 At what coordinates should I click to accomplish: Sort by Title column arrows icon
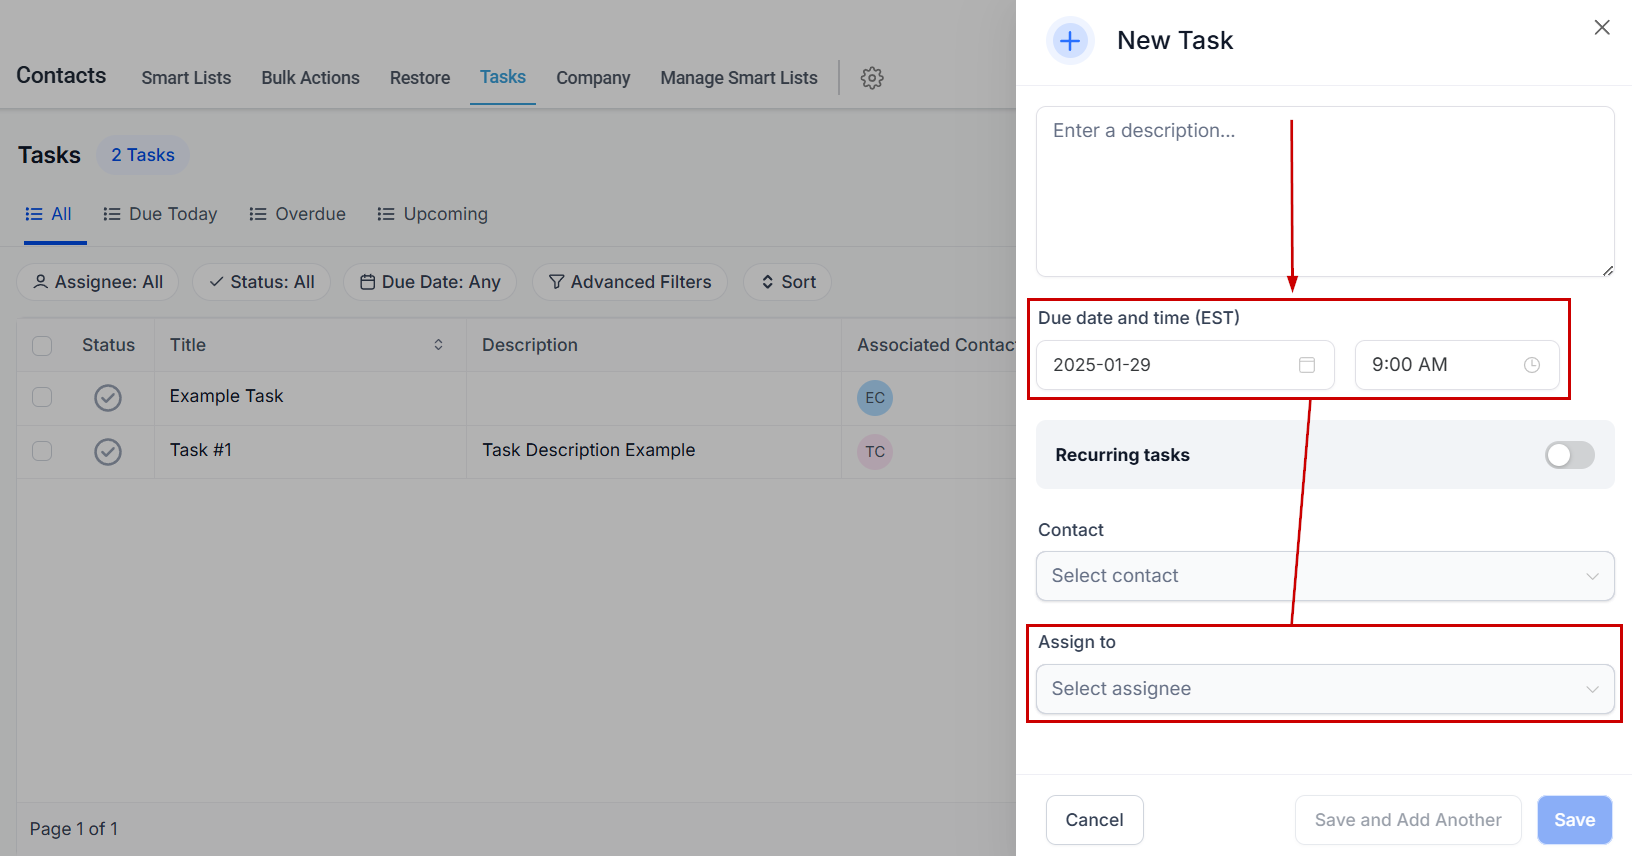click(438, 345)
